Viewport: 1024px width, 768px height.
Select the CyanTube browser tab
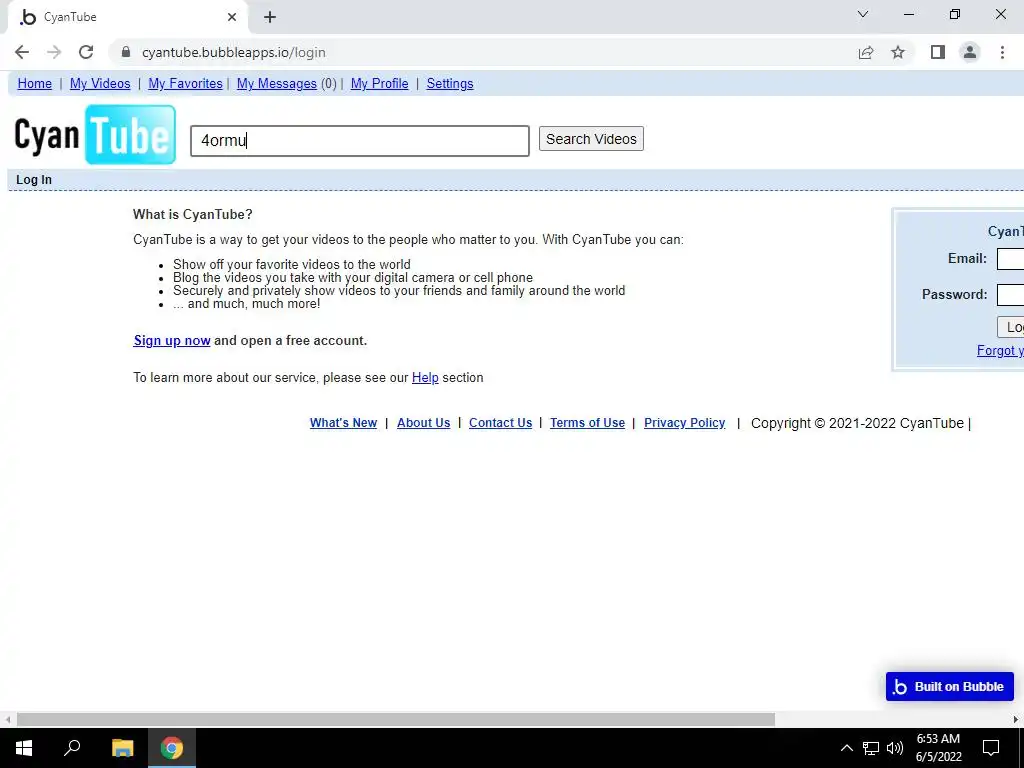127,17
